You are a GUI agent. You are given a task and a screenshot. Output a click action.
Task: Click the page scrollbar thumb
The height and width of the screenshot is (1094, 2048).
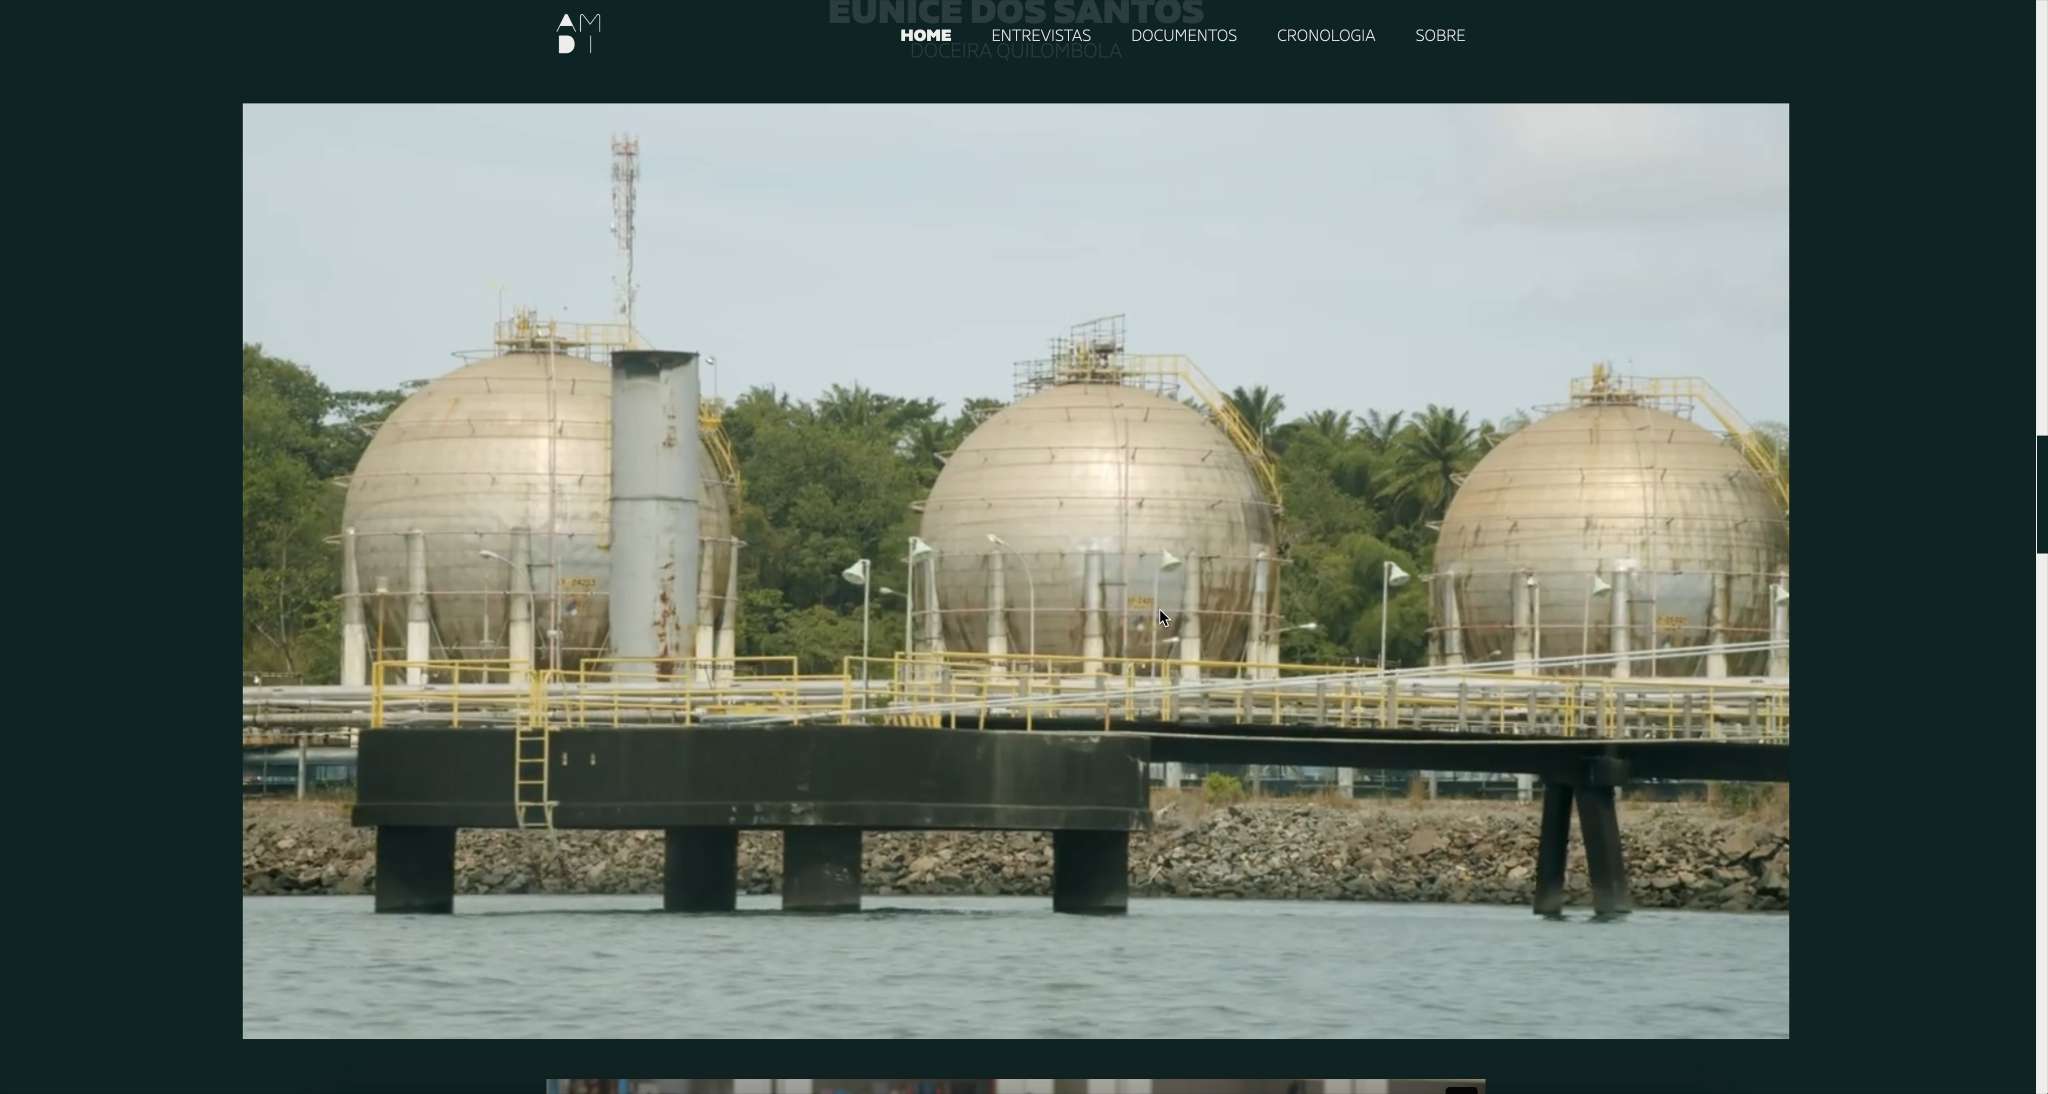pyautogui.click(x=2041, y=494)
